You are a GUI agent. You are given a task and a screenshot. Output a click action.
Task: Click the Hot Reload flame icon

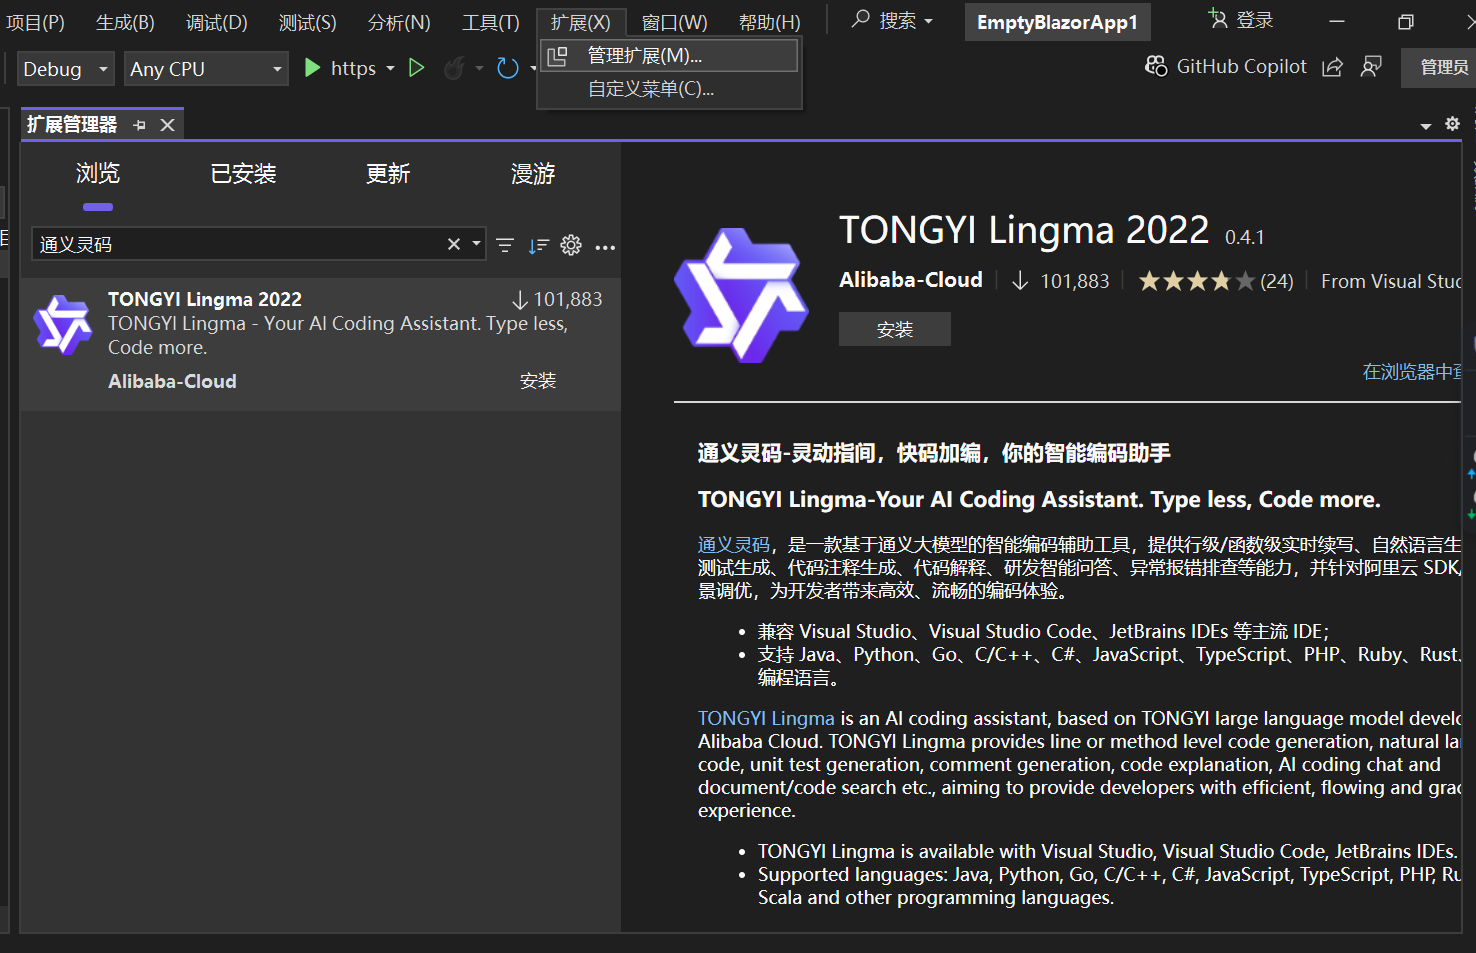click(454, 68)
